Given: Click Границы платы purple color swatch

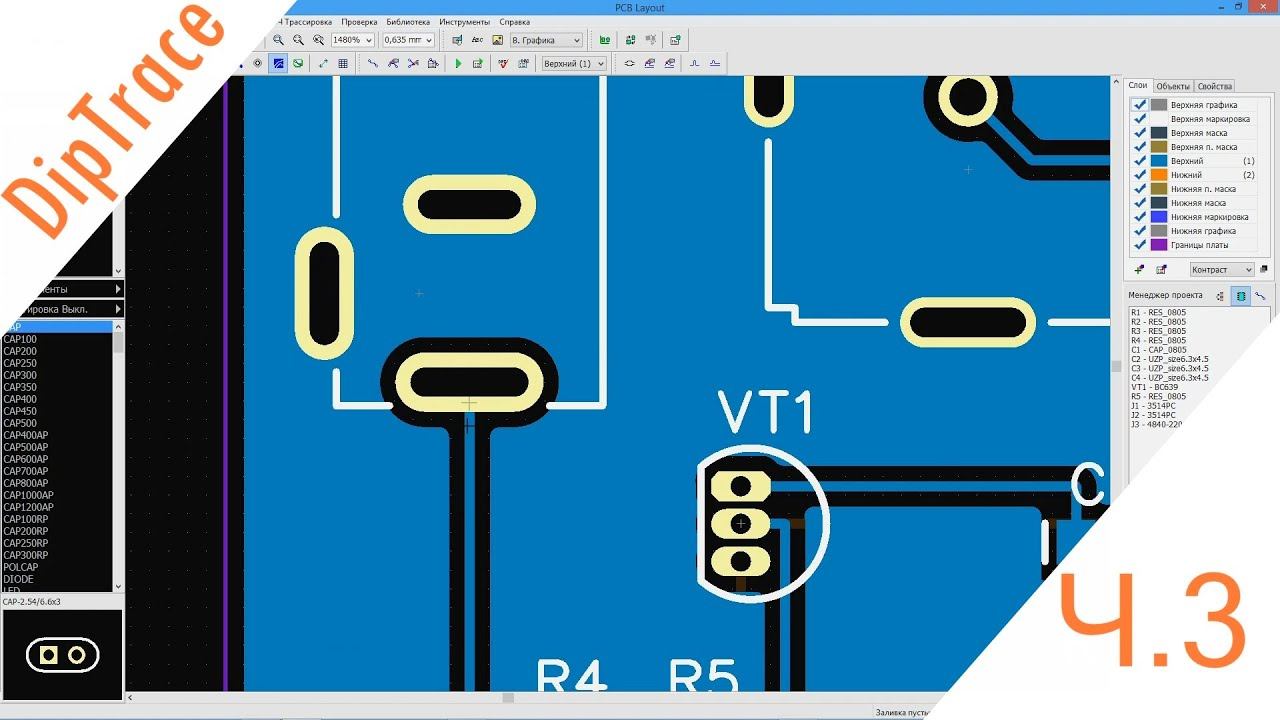Looking at the screenshot, I should coord(1159,244).
